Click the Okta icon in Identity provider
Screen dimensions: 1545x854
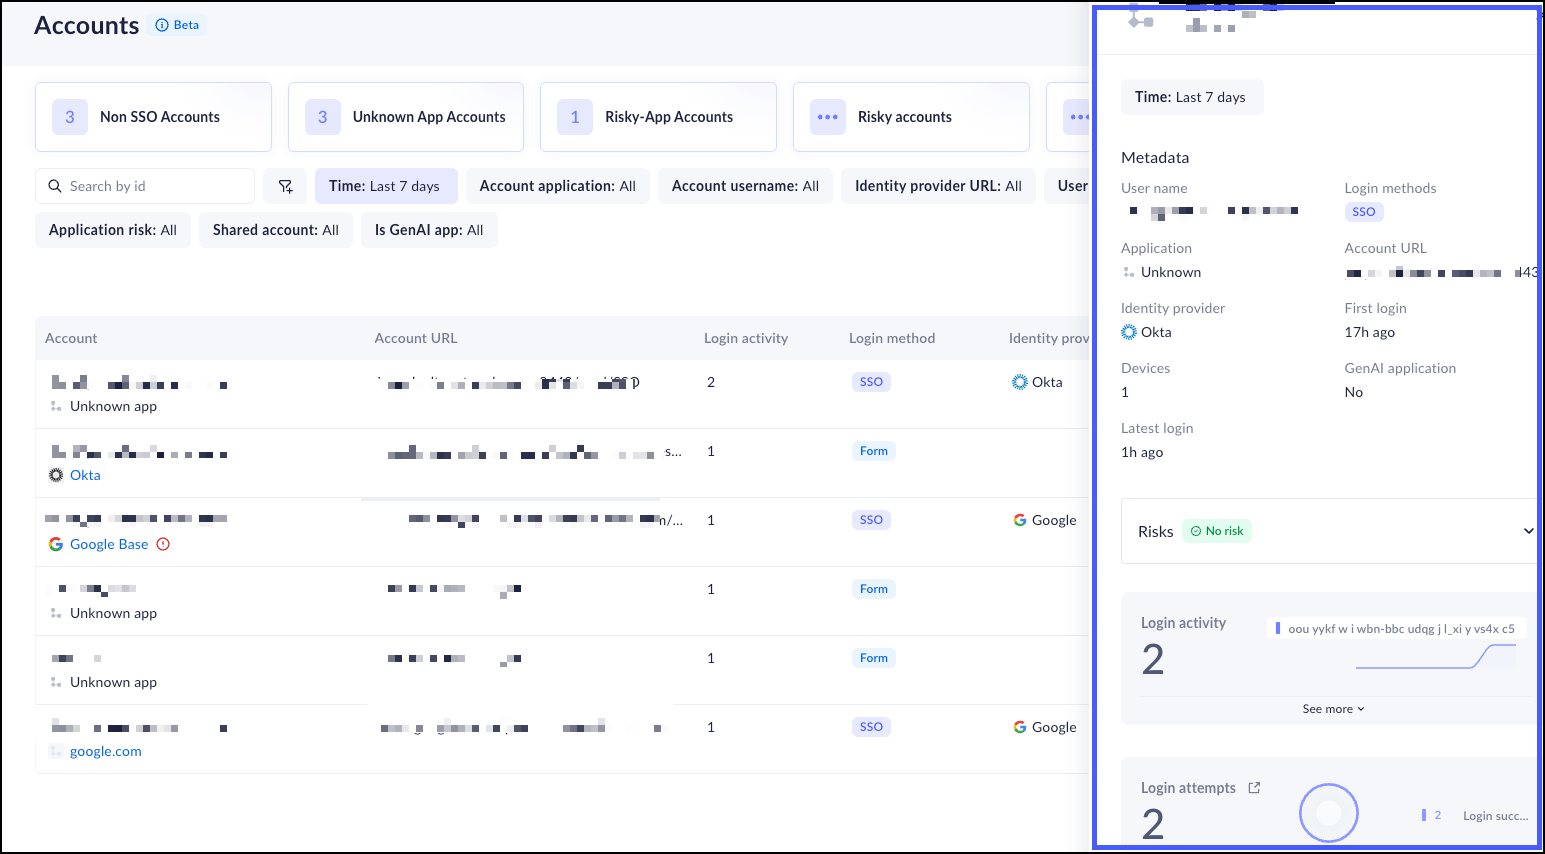coord(1129,332)
